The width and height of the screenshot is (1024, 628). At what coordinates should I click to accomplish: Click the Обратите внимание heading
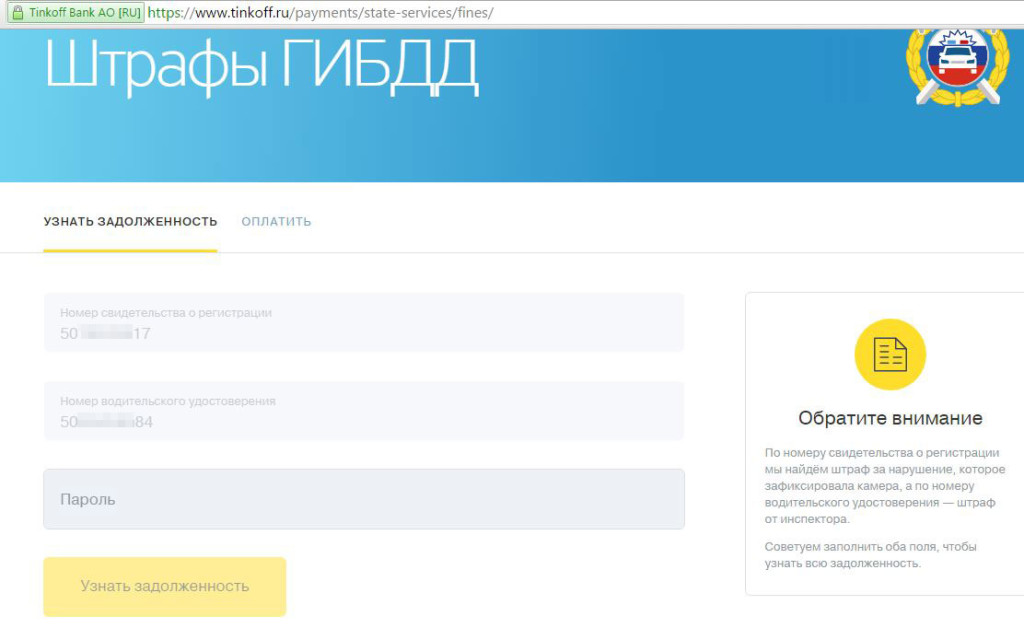[x=890, y=418]
